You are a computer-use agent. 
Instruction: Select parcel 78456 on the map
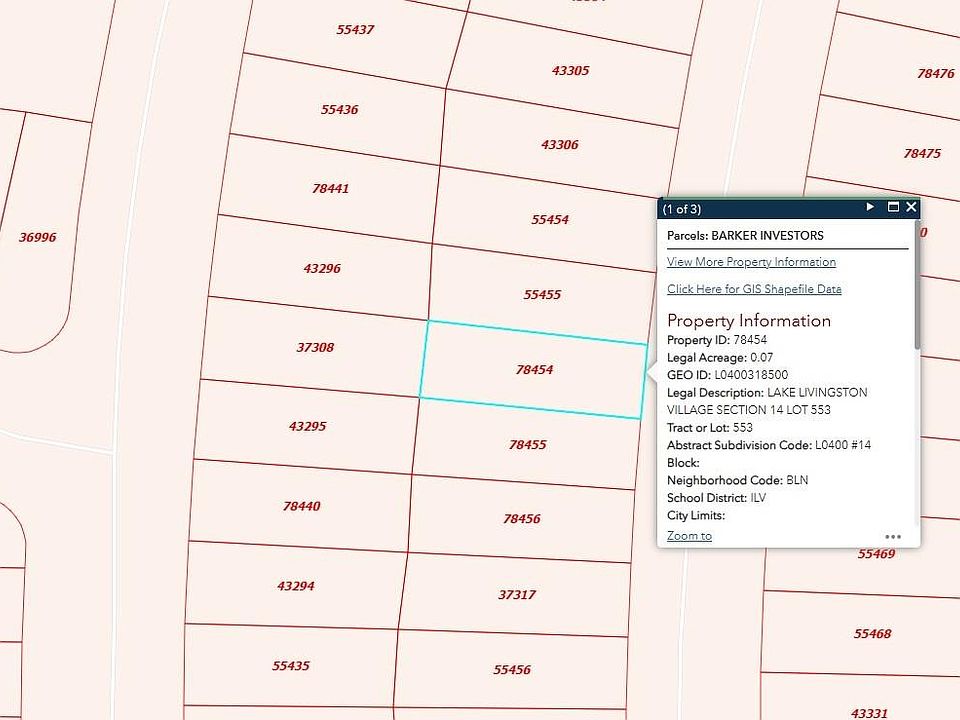click(x=522, y=519)
